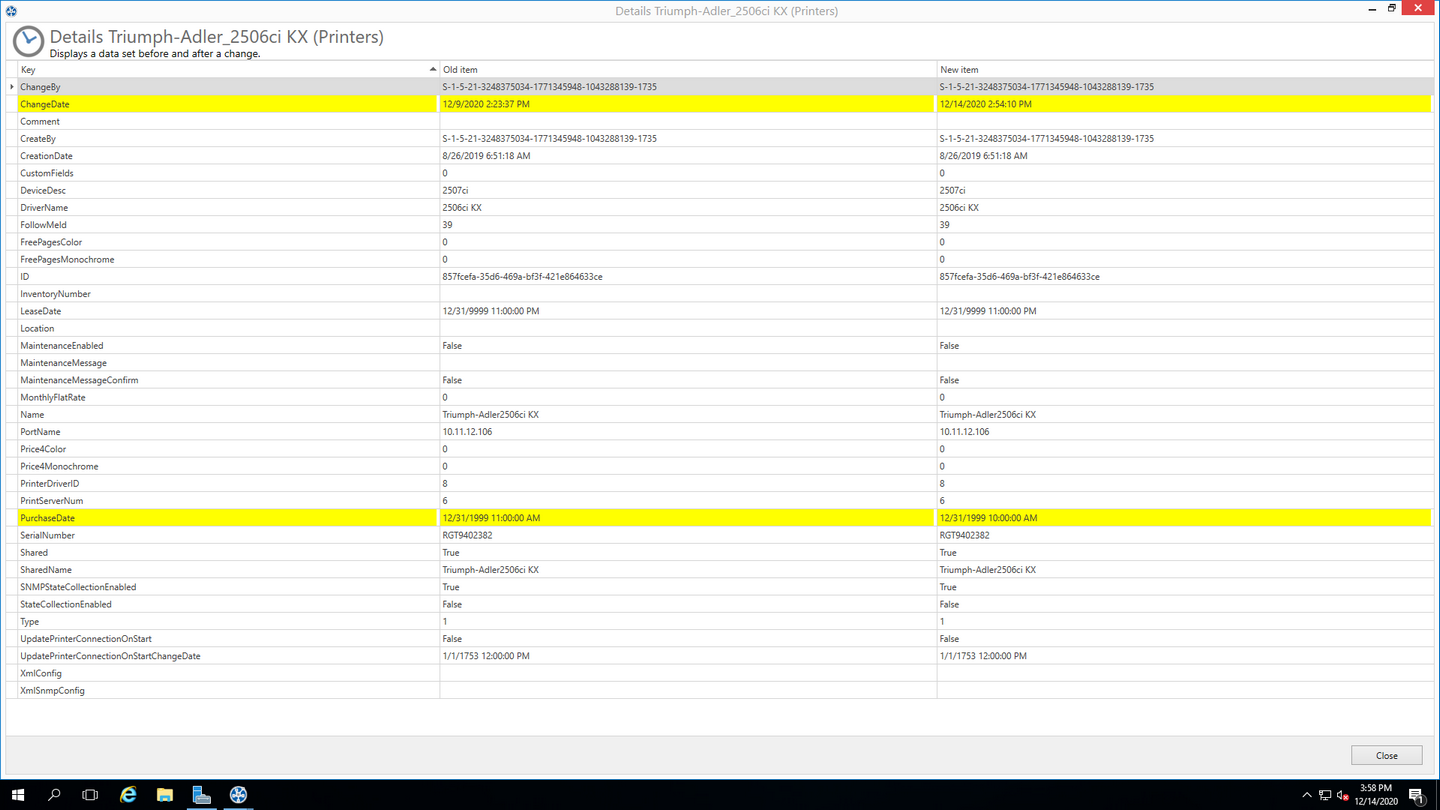
Task: Select the MaintenanceEnabled key cell
Action: [x=228, y=345]
